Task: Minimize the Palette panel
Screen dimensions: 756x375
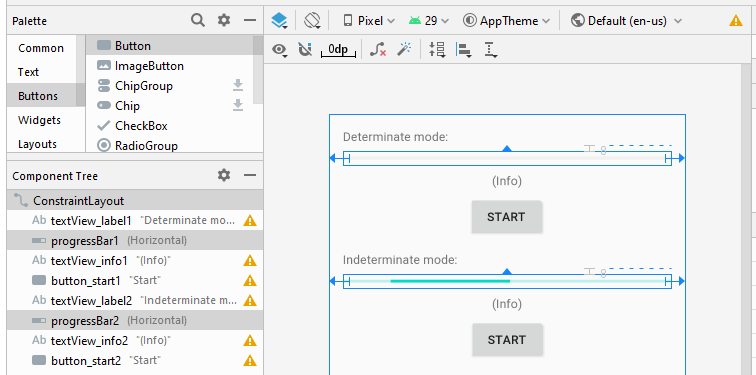Action: click(250, 20)
